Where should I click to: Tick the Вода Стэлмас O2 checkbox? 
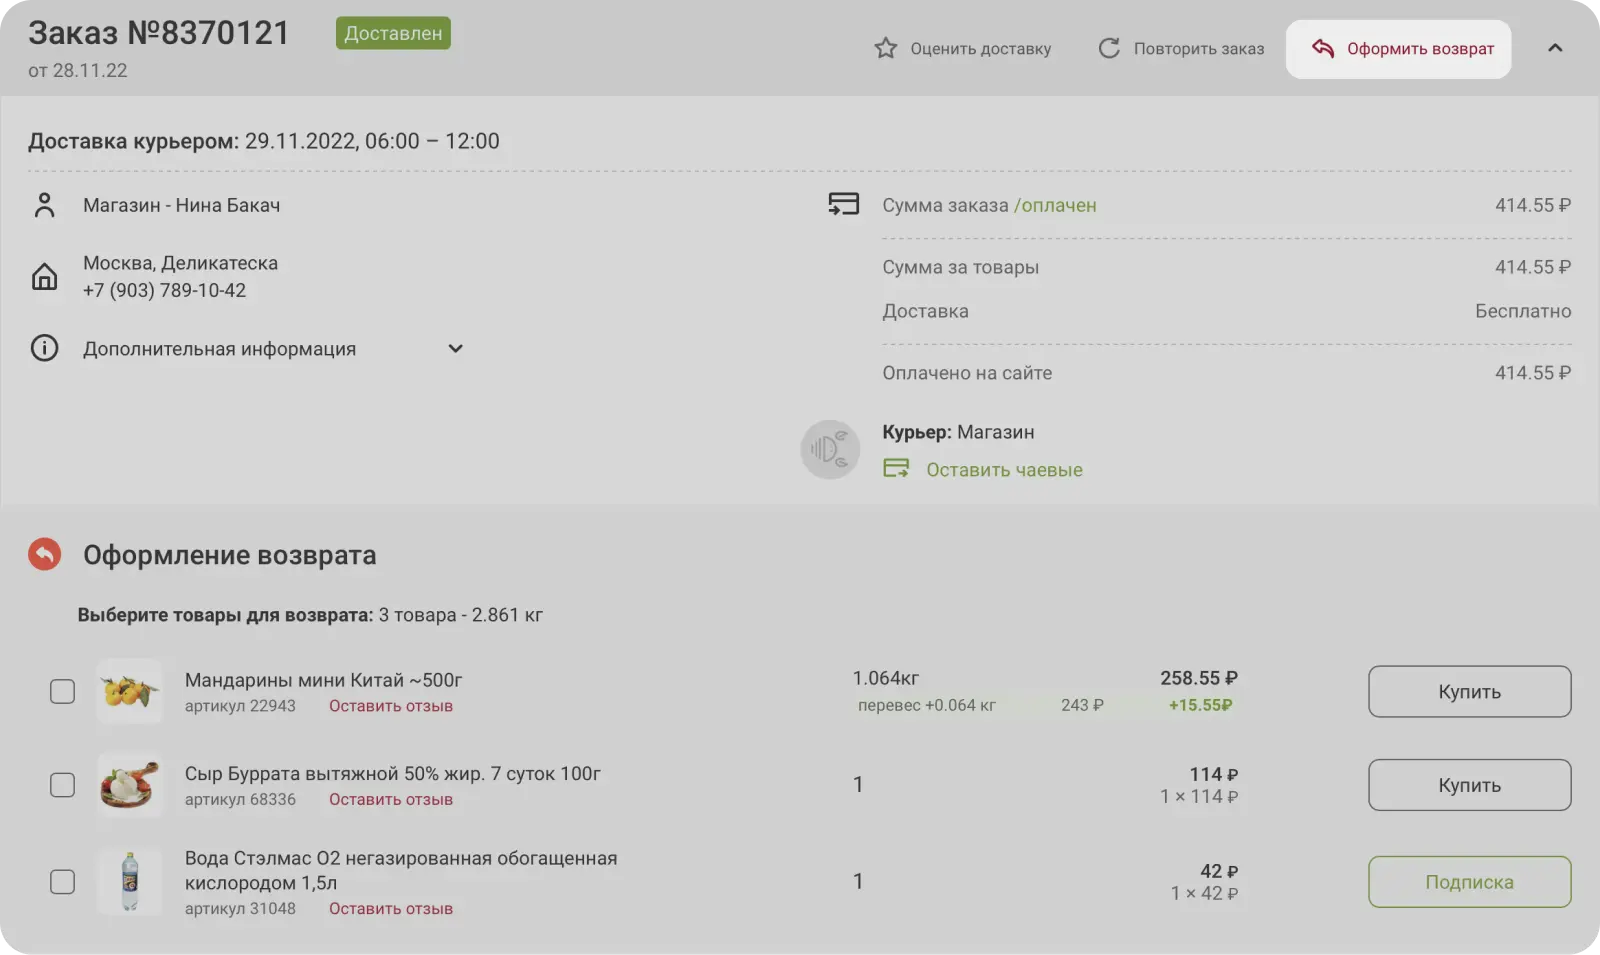tap(62, 881)
